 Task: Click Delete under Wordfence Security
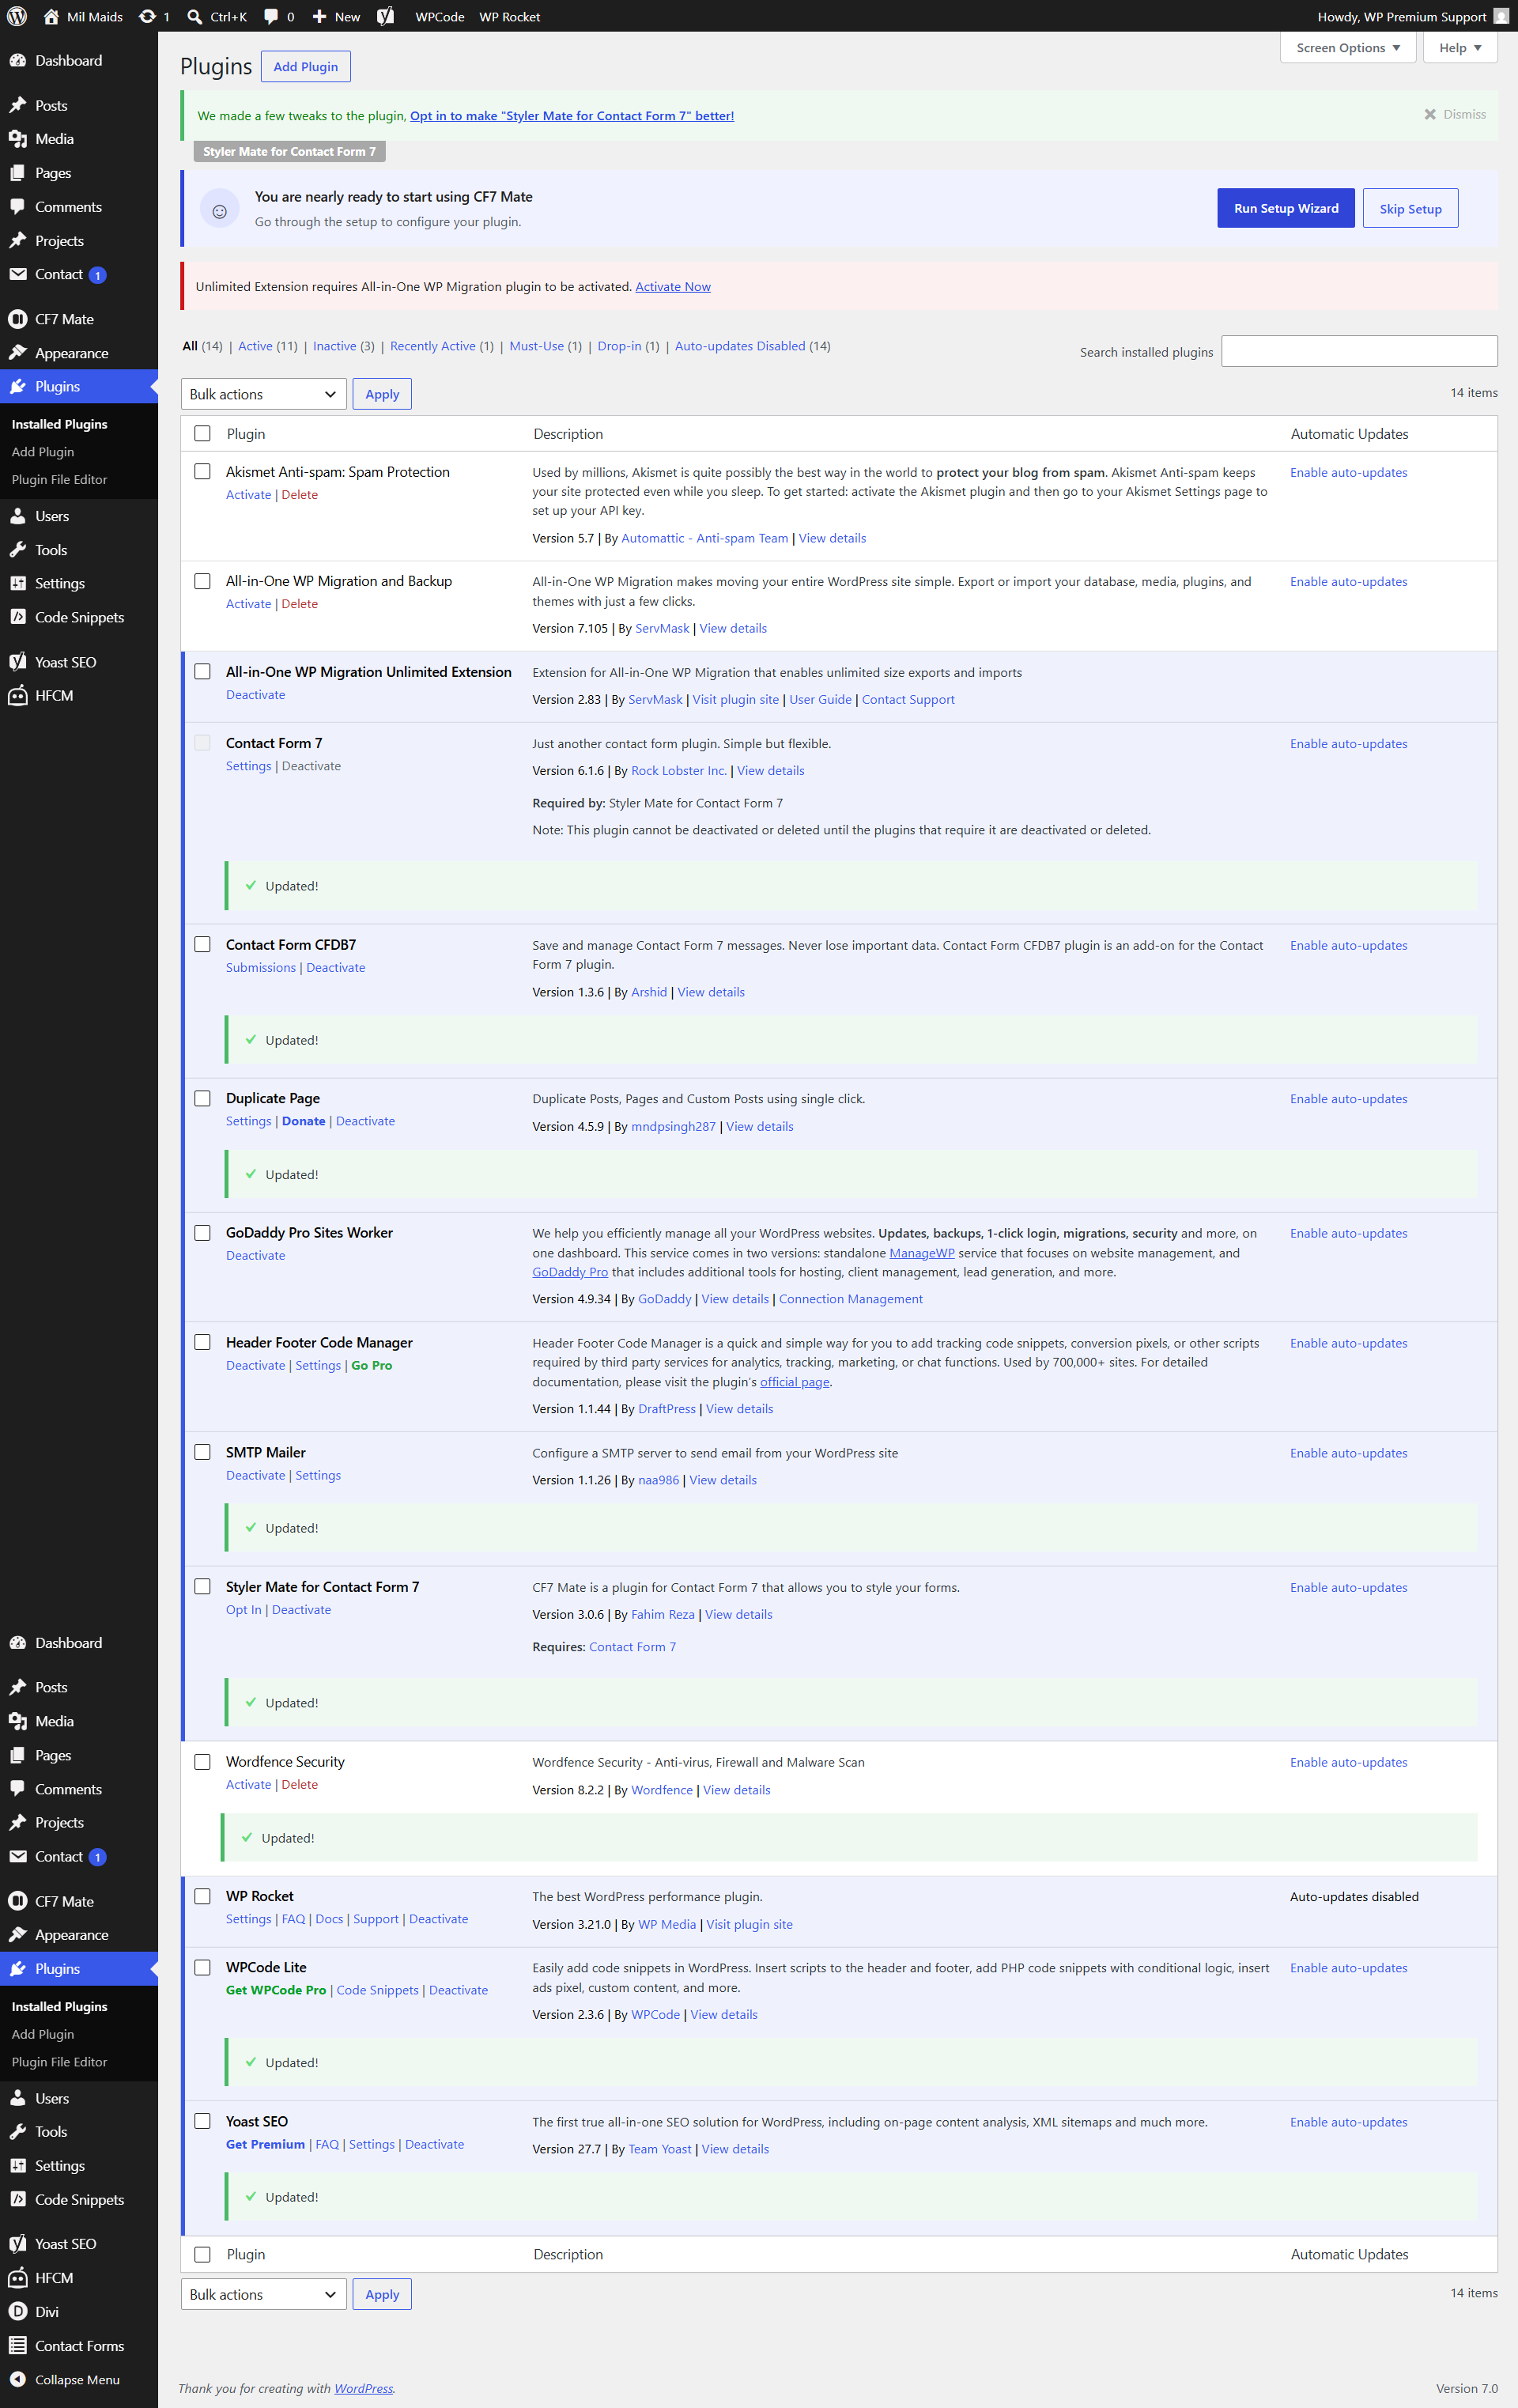300,1784
